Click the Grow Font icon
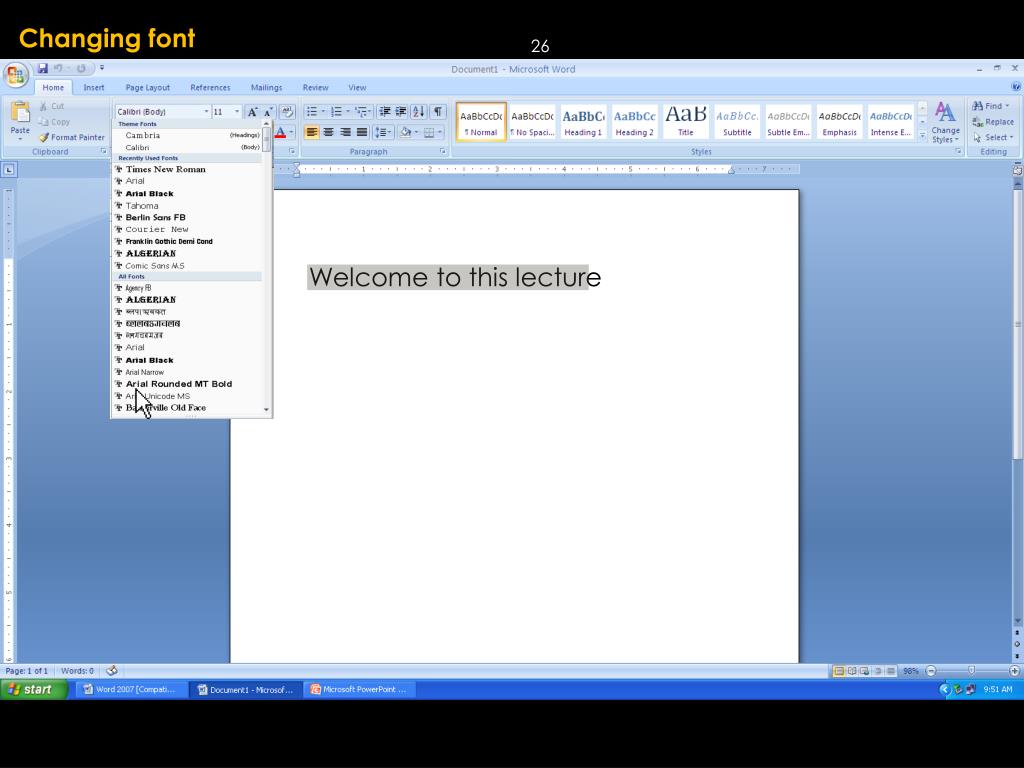The height and width of the screenshot is (768, 1024). 252,112
